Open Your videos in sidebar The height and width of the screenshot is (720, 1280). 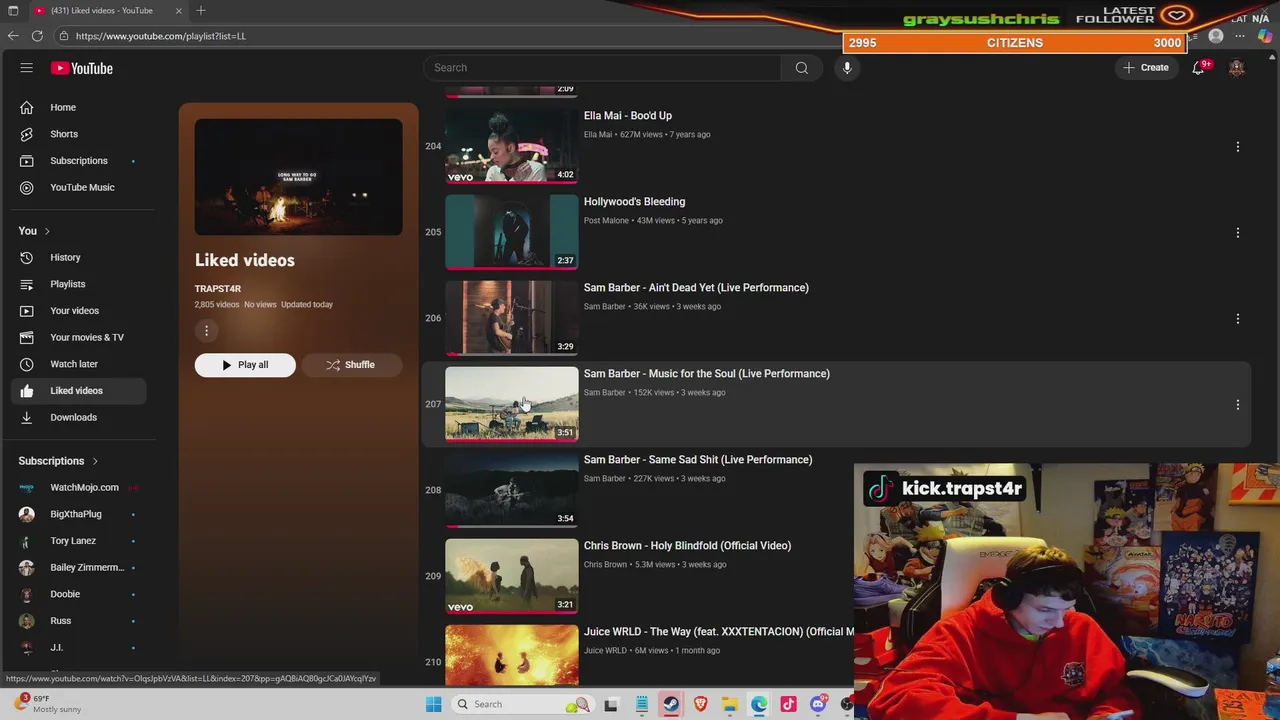80,311
